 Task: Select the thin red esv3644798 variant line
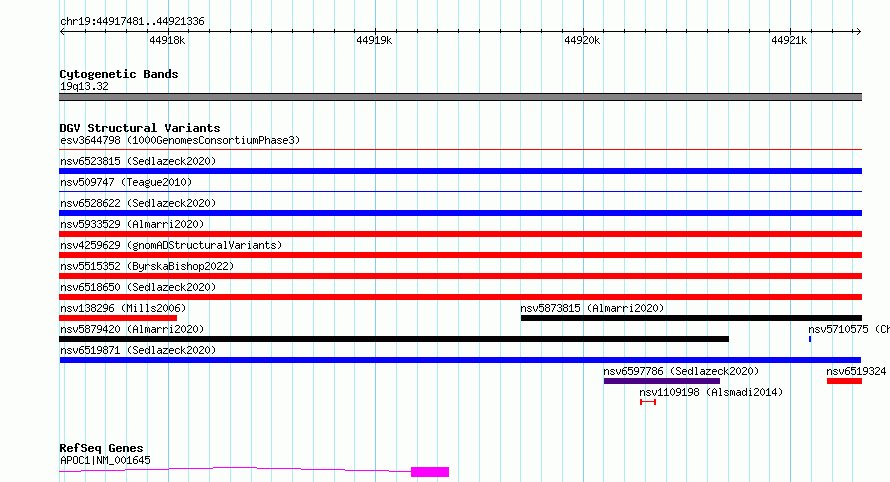click(460, 150)
